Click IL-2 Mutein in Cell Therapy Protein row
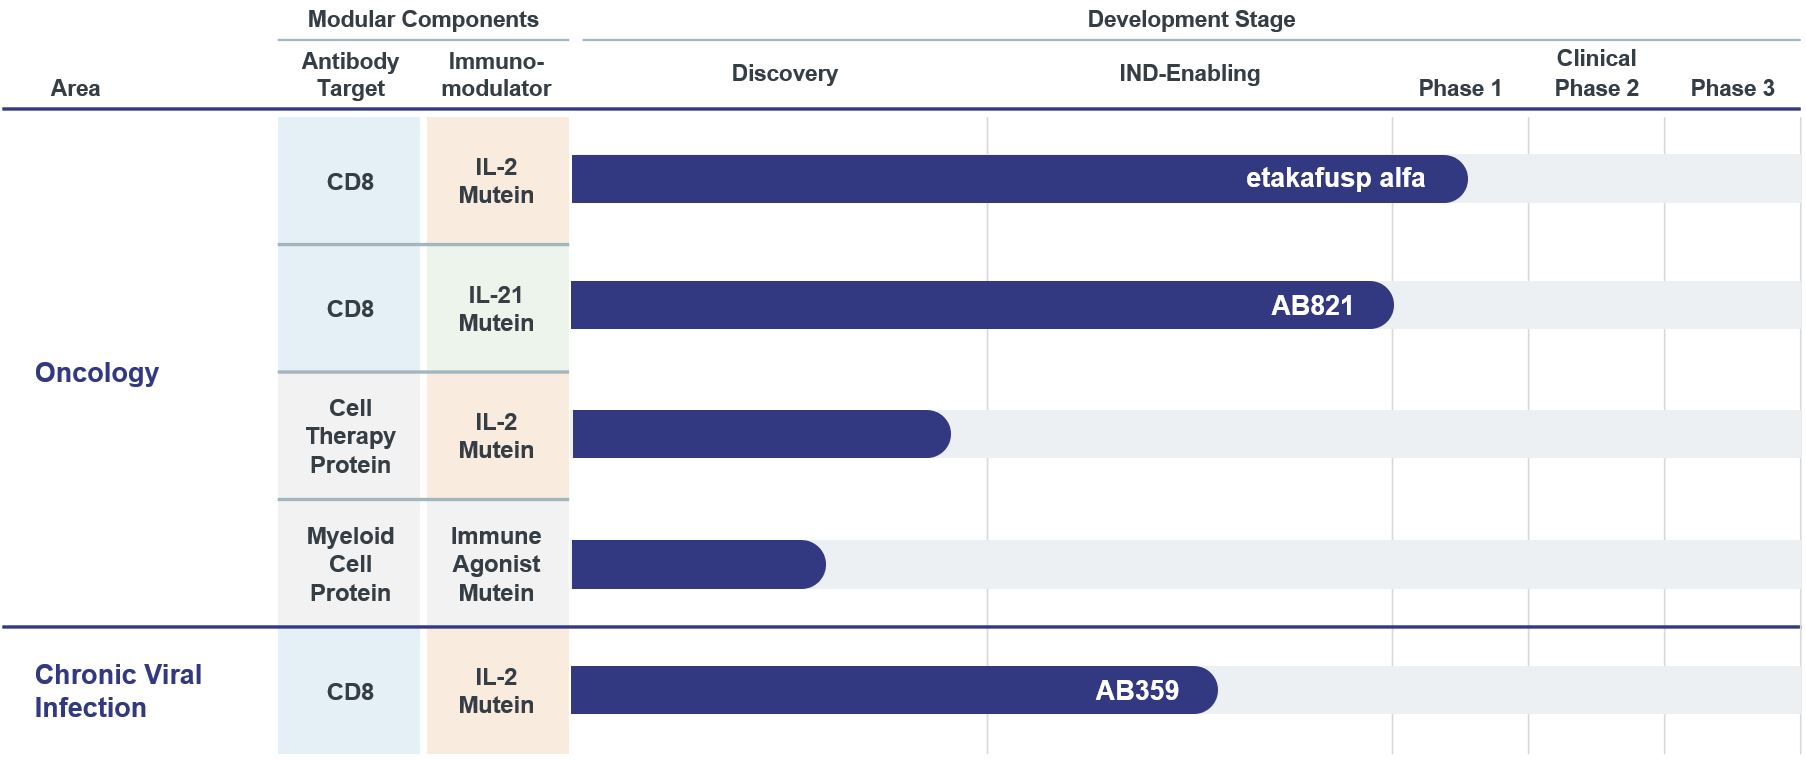The width and height of the screenshot is (1806, 760). (x=497, y=436)
